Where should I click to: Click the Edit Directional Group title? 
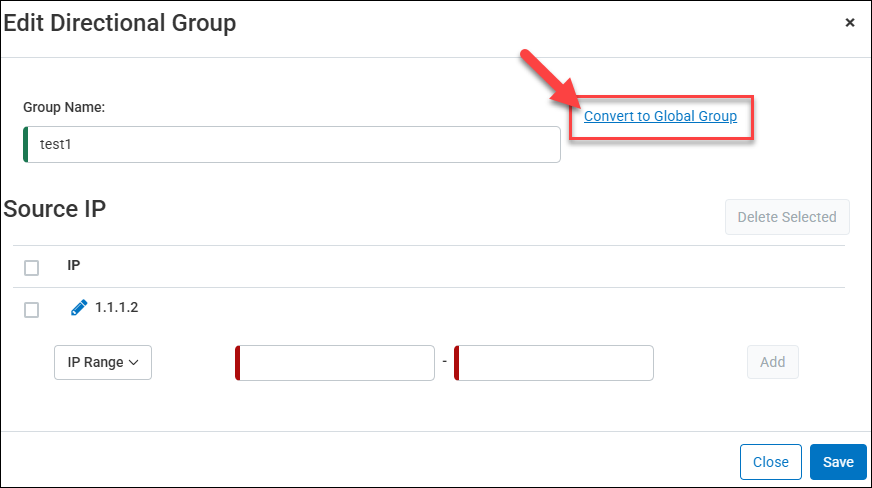[x=120, y=22]
